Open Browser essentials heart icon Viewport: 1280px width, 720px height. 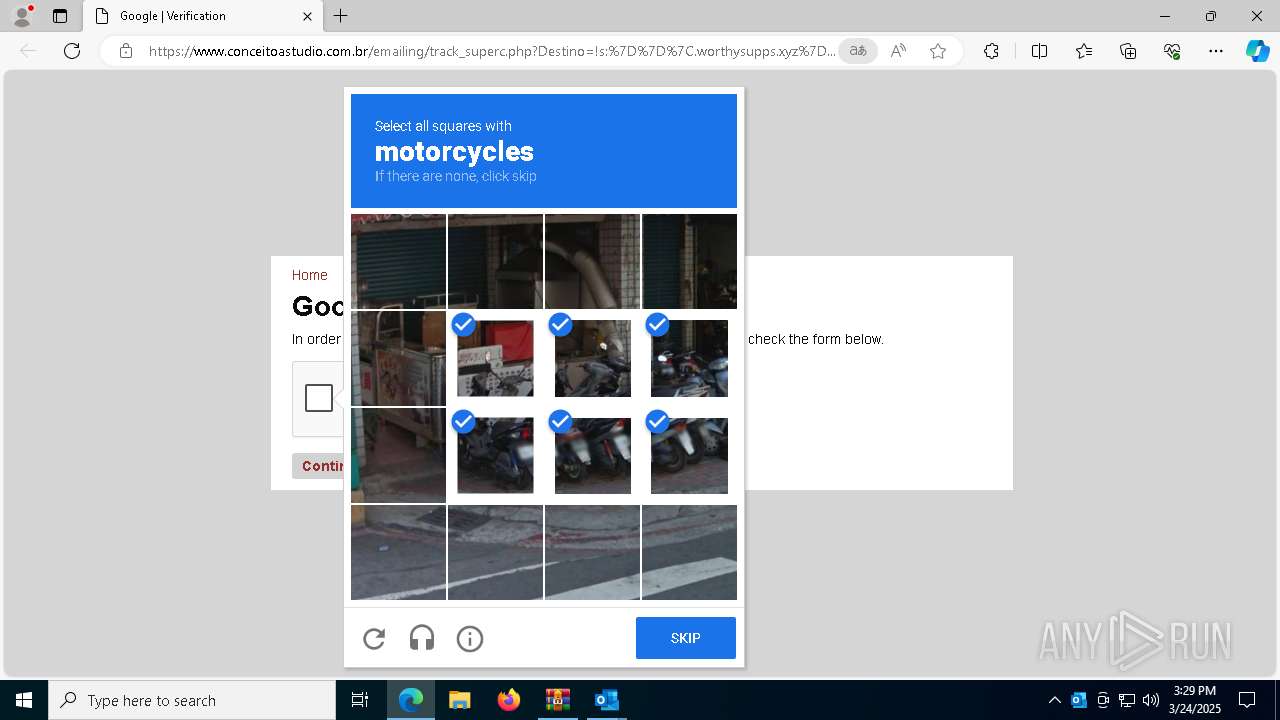(1172, 51)
